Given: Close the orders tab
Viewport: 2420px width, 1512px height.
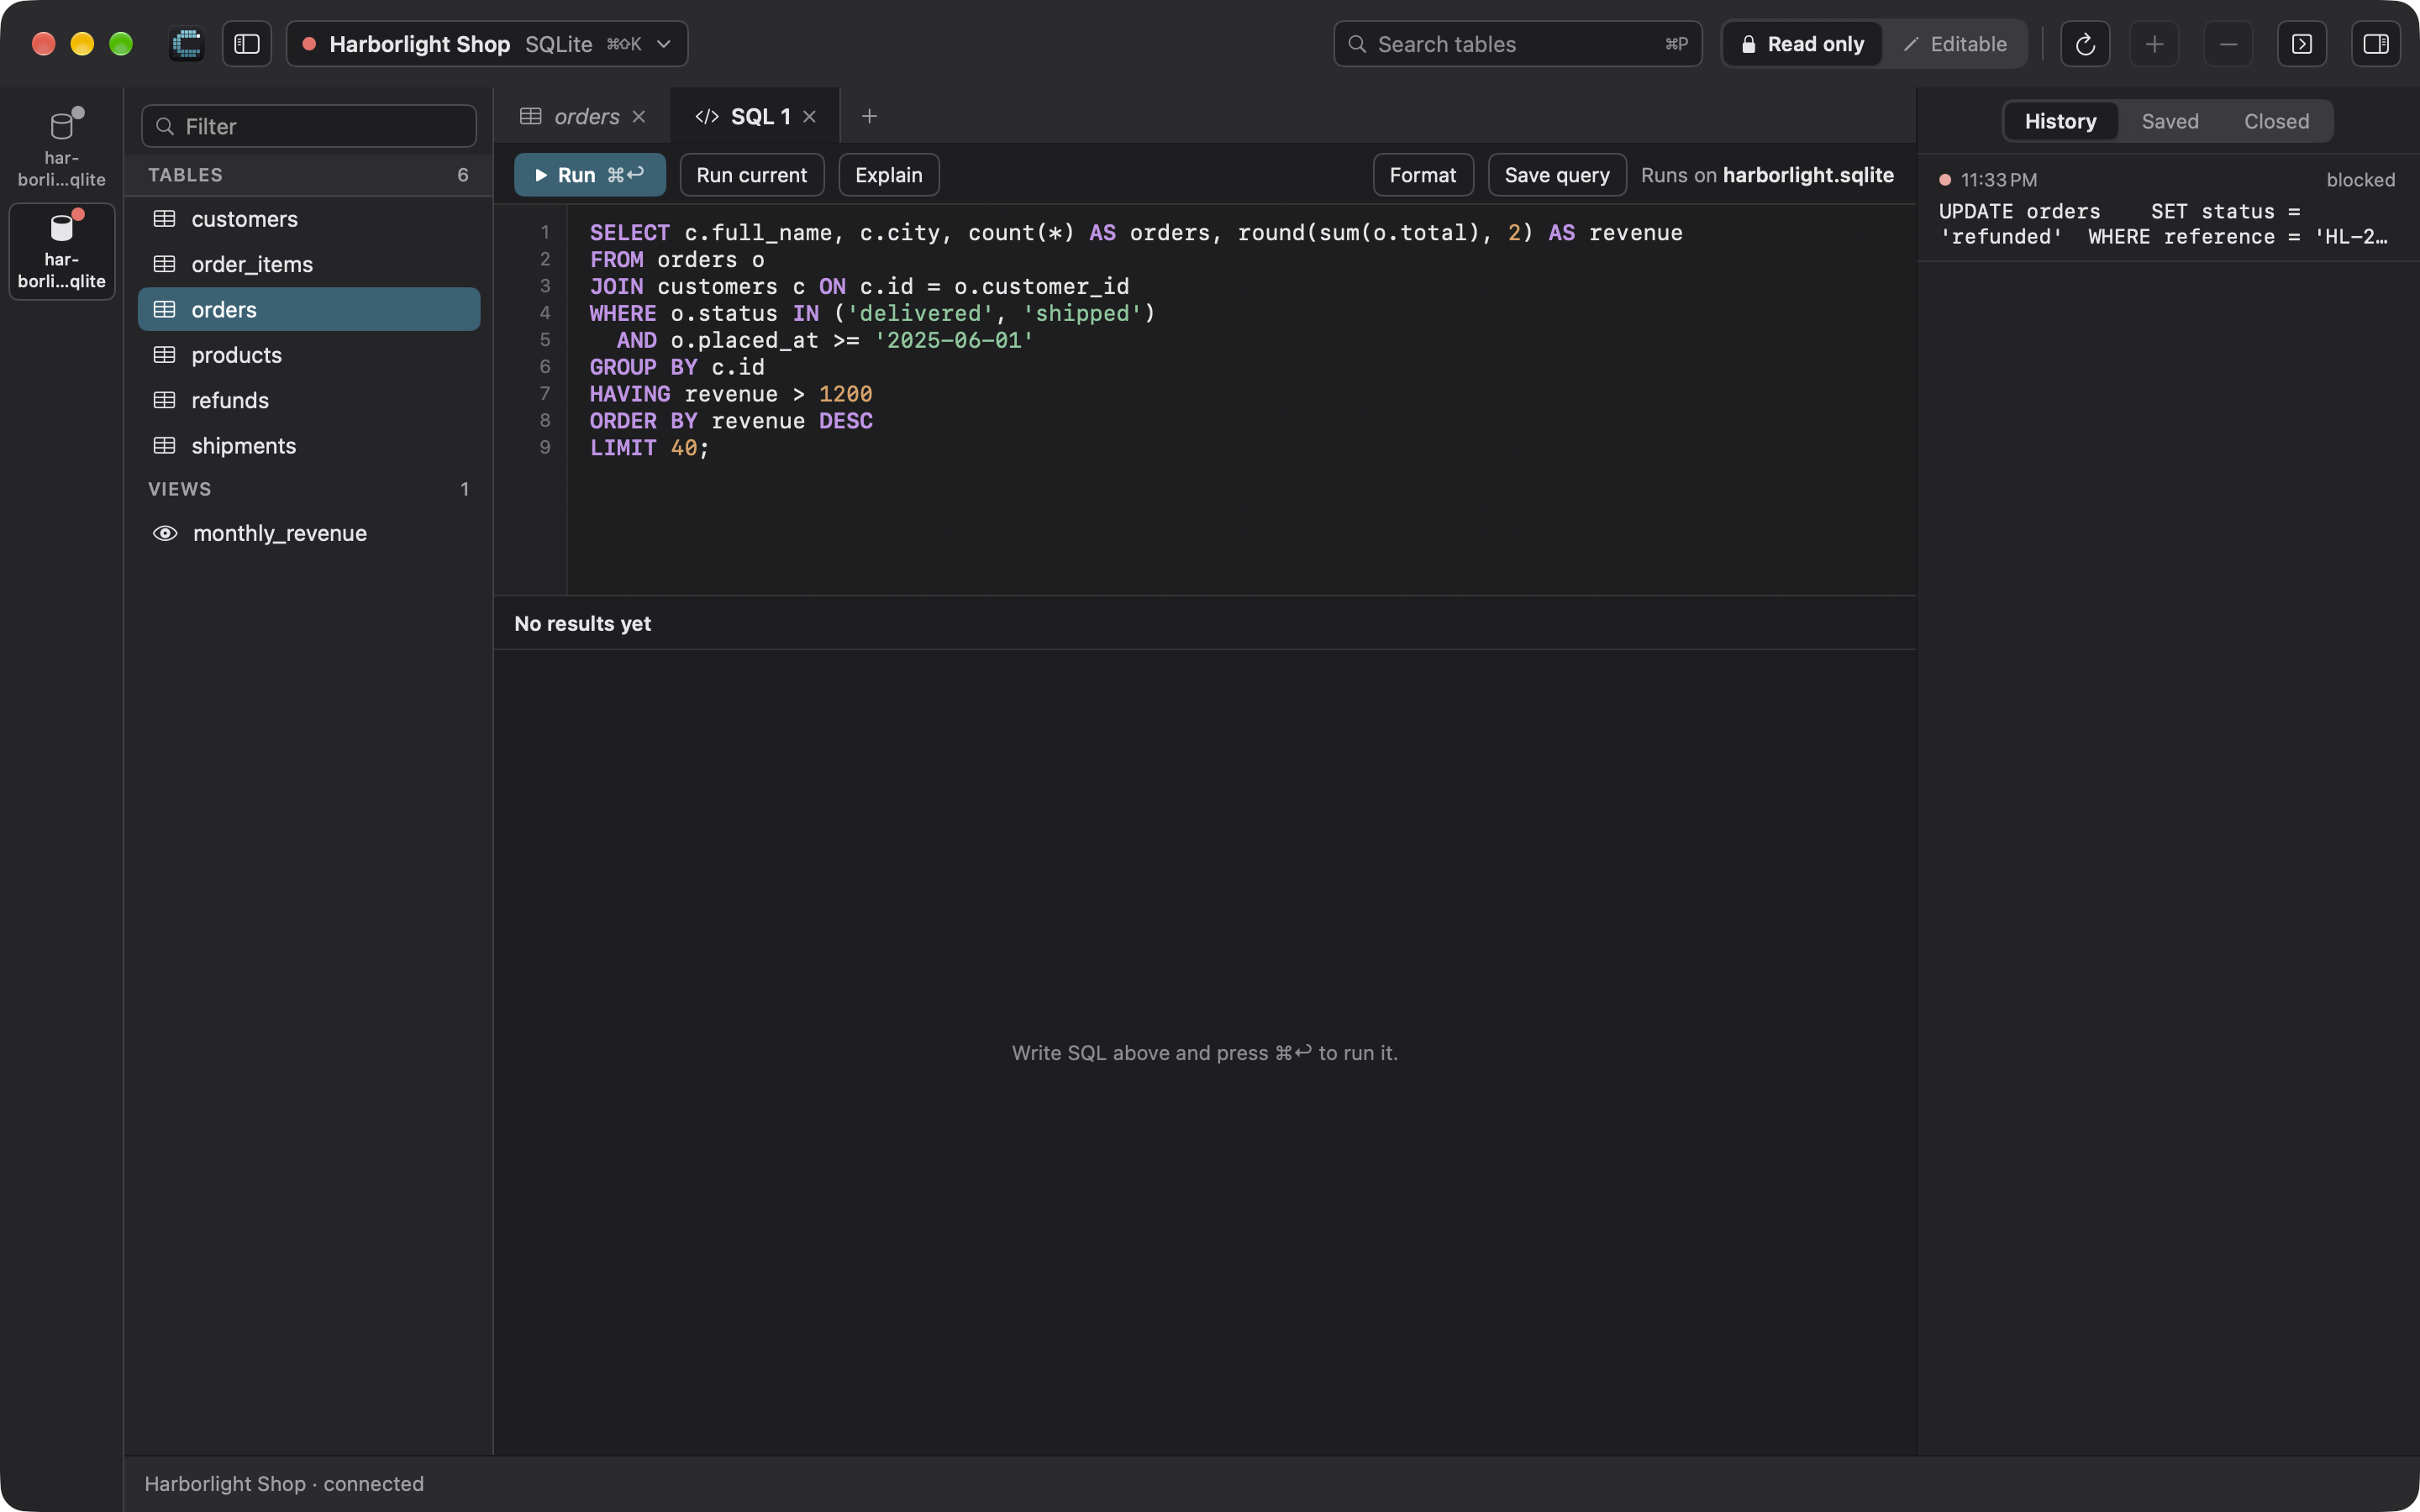Looking at the screenshot, I should pos(639,117).
